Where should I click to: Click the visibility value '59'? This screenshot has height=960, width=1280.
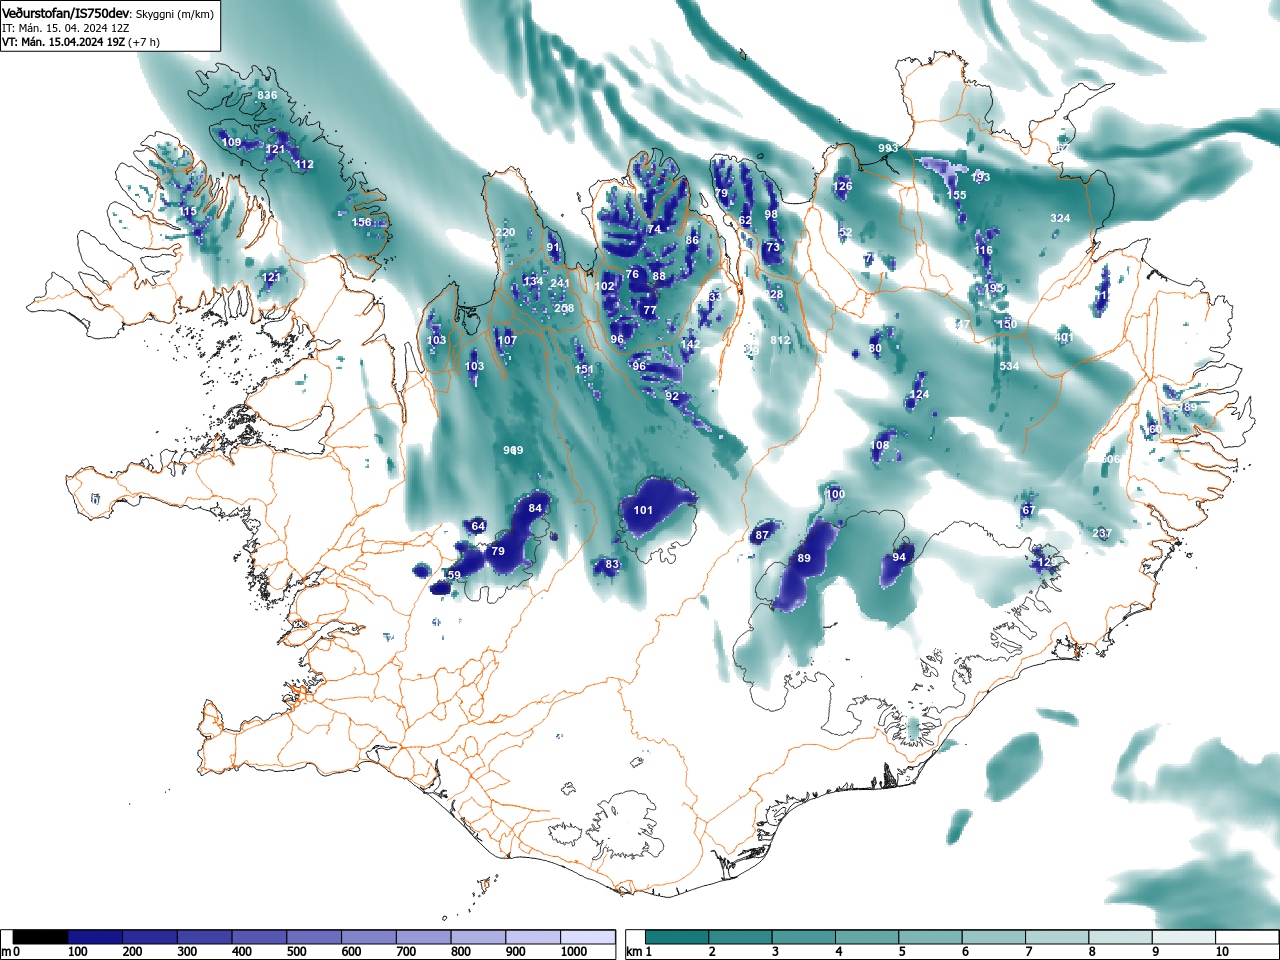(454, 576)
